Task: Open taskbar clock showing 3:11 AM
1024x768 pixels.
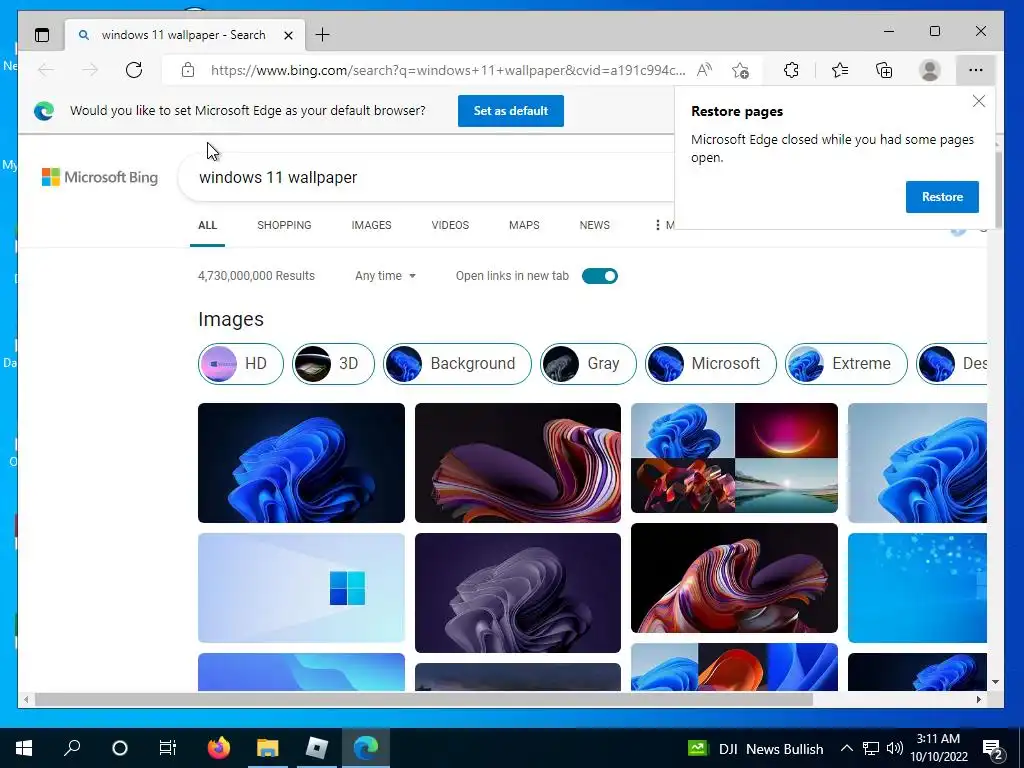Action: click(x=938, y=748)
